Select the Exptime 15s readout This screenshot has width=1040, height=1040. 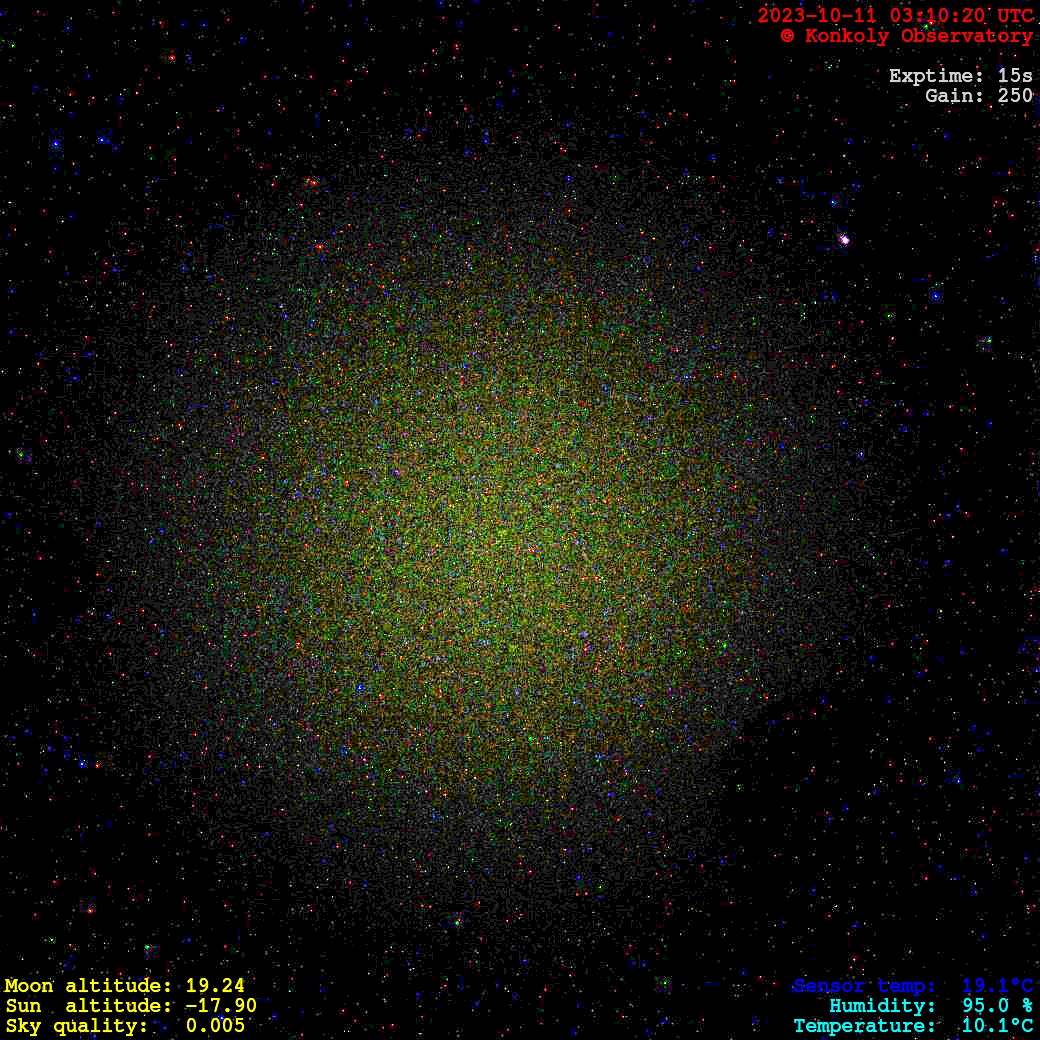[960, 76]
